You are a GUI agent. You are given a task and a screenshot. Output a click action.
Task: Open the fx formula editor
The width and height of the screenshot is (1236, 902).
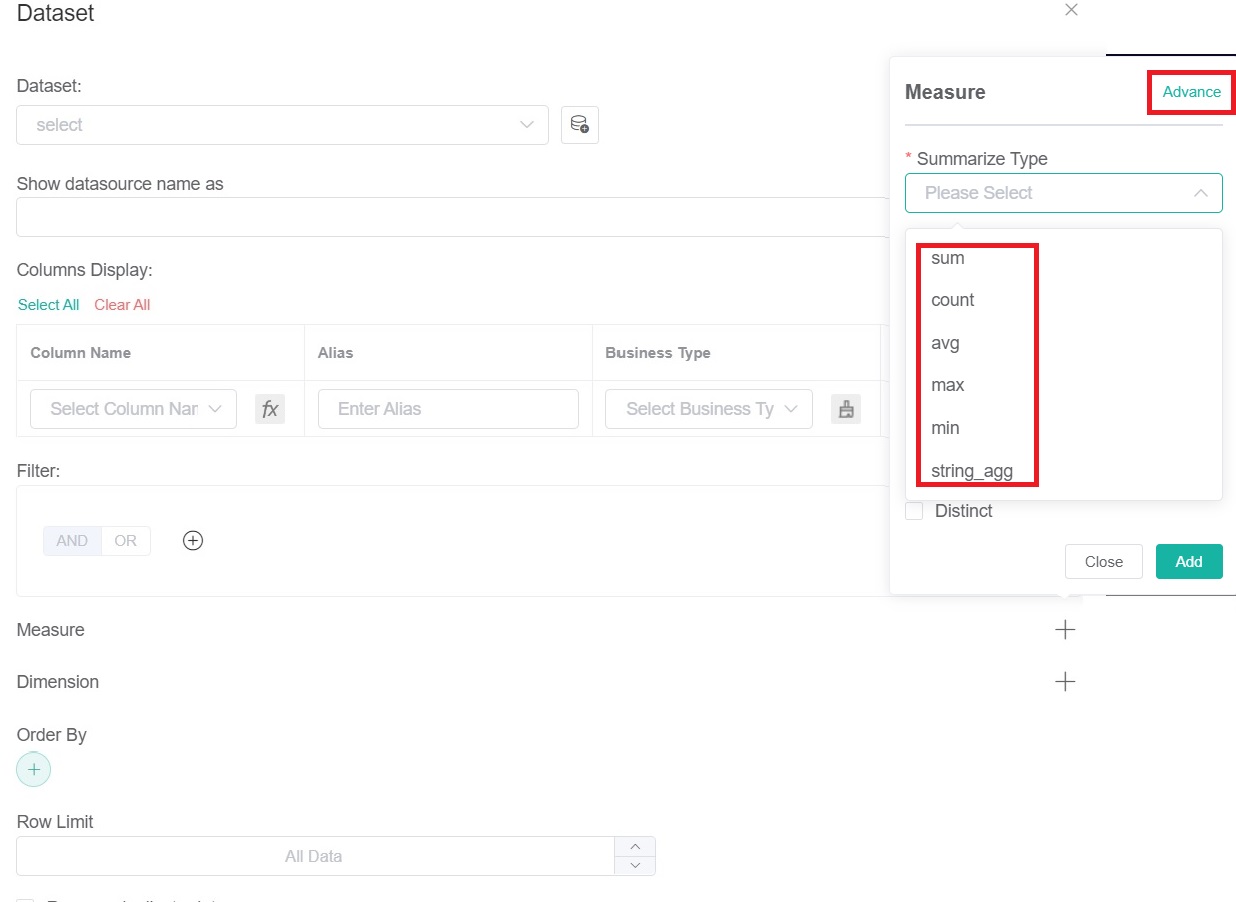(x=270, y=408)
